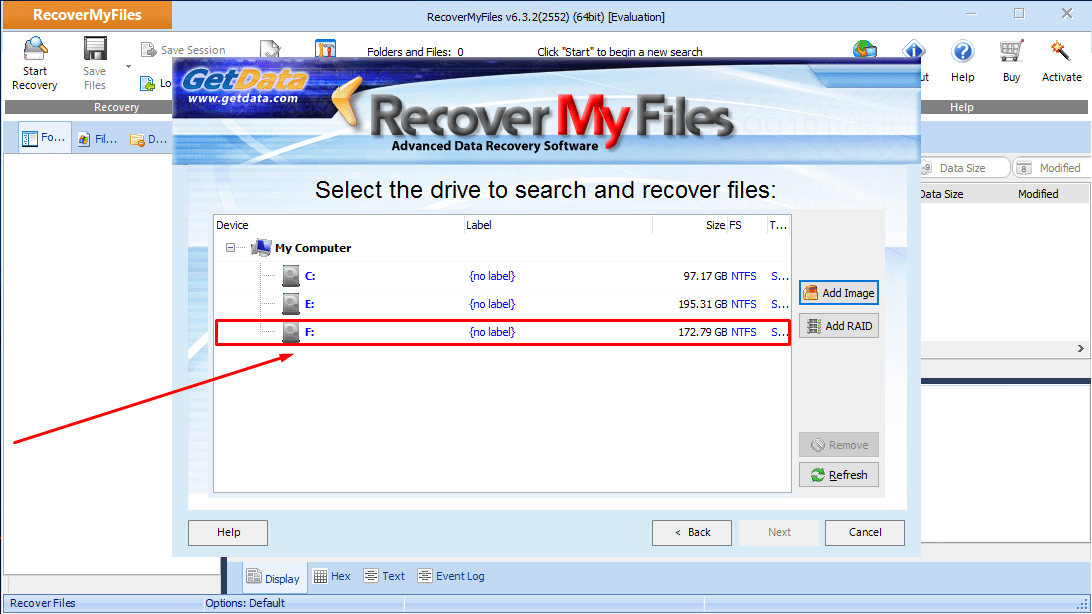
Task: Select the C: drive icon
Action: 290,276
